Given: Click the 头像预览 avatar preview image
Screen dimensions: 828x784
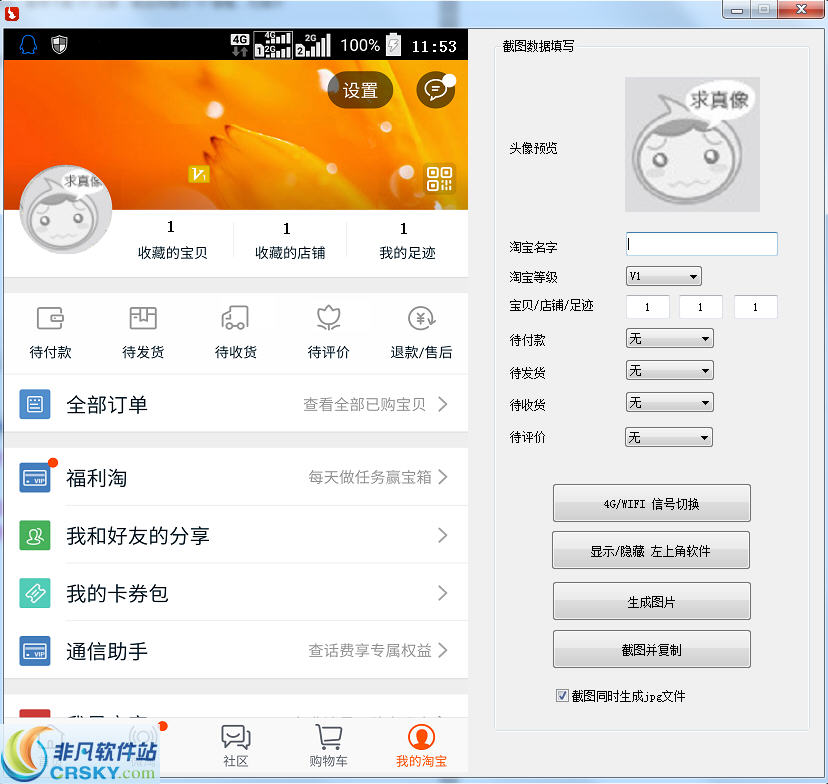Looking at the screenshot, I should tap(692, 145).
